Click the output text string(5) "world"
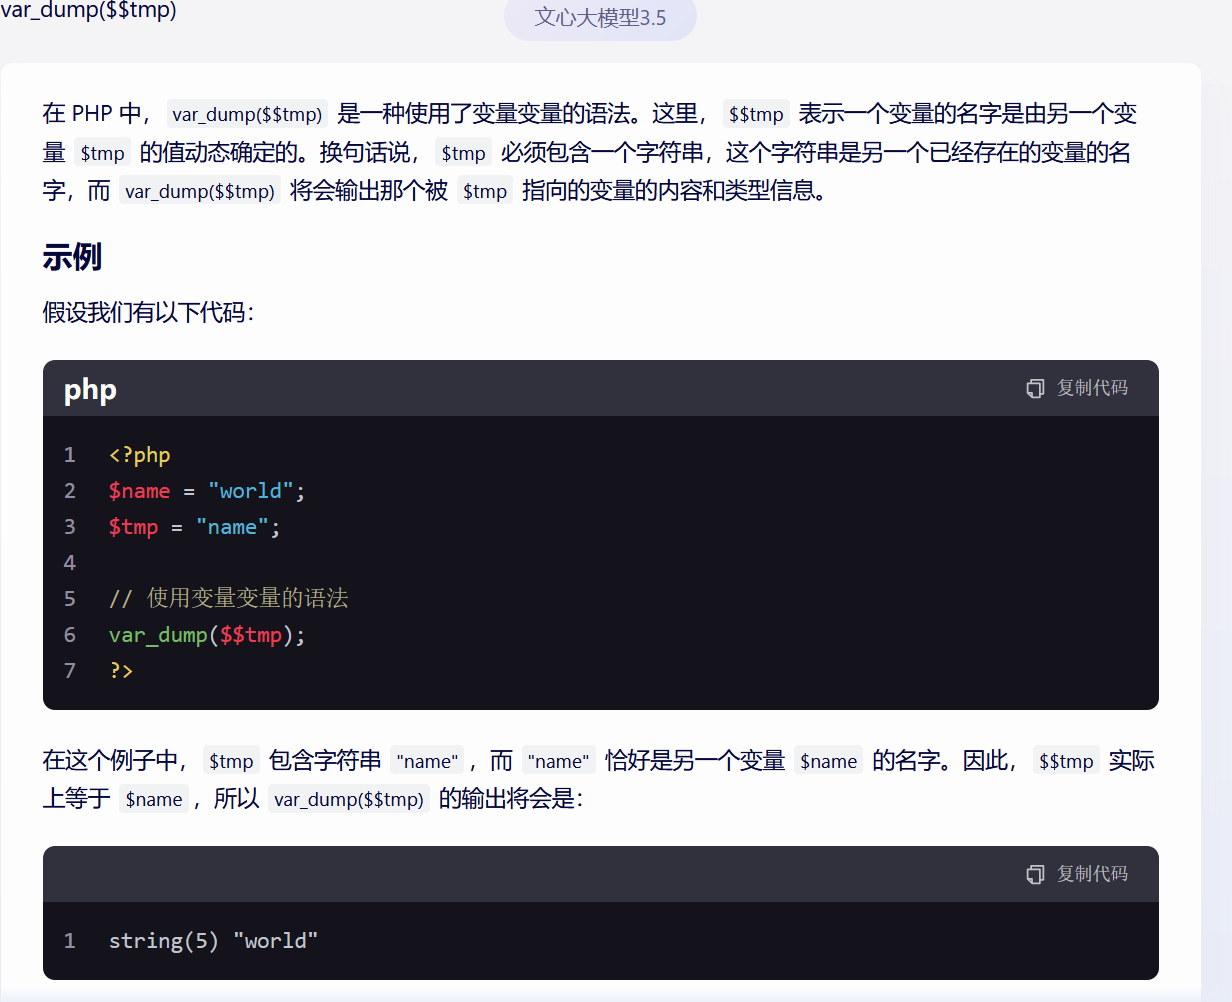The image size is (1232, 1002). tap(214, 941)
